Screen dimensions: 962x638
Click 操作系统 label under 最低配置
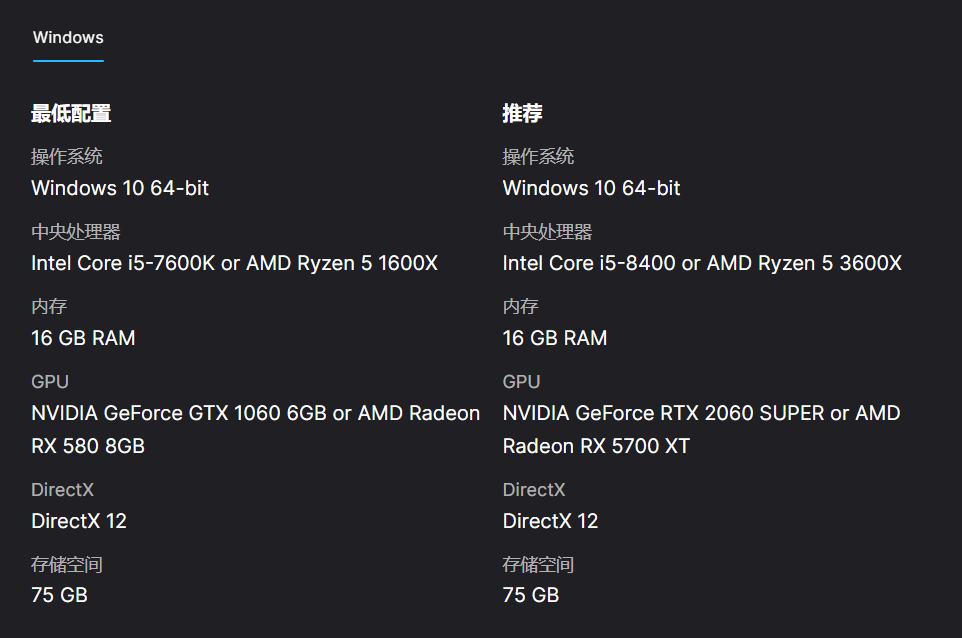click(x=67, y=156)
